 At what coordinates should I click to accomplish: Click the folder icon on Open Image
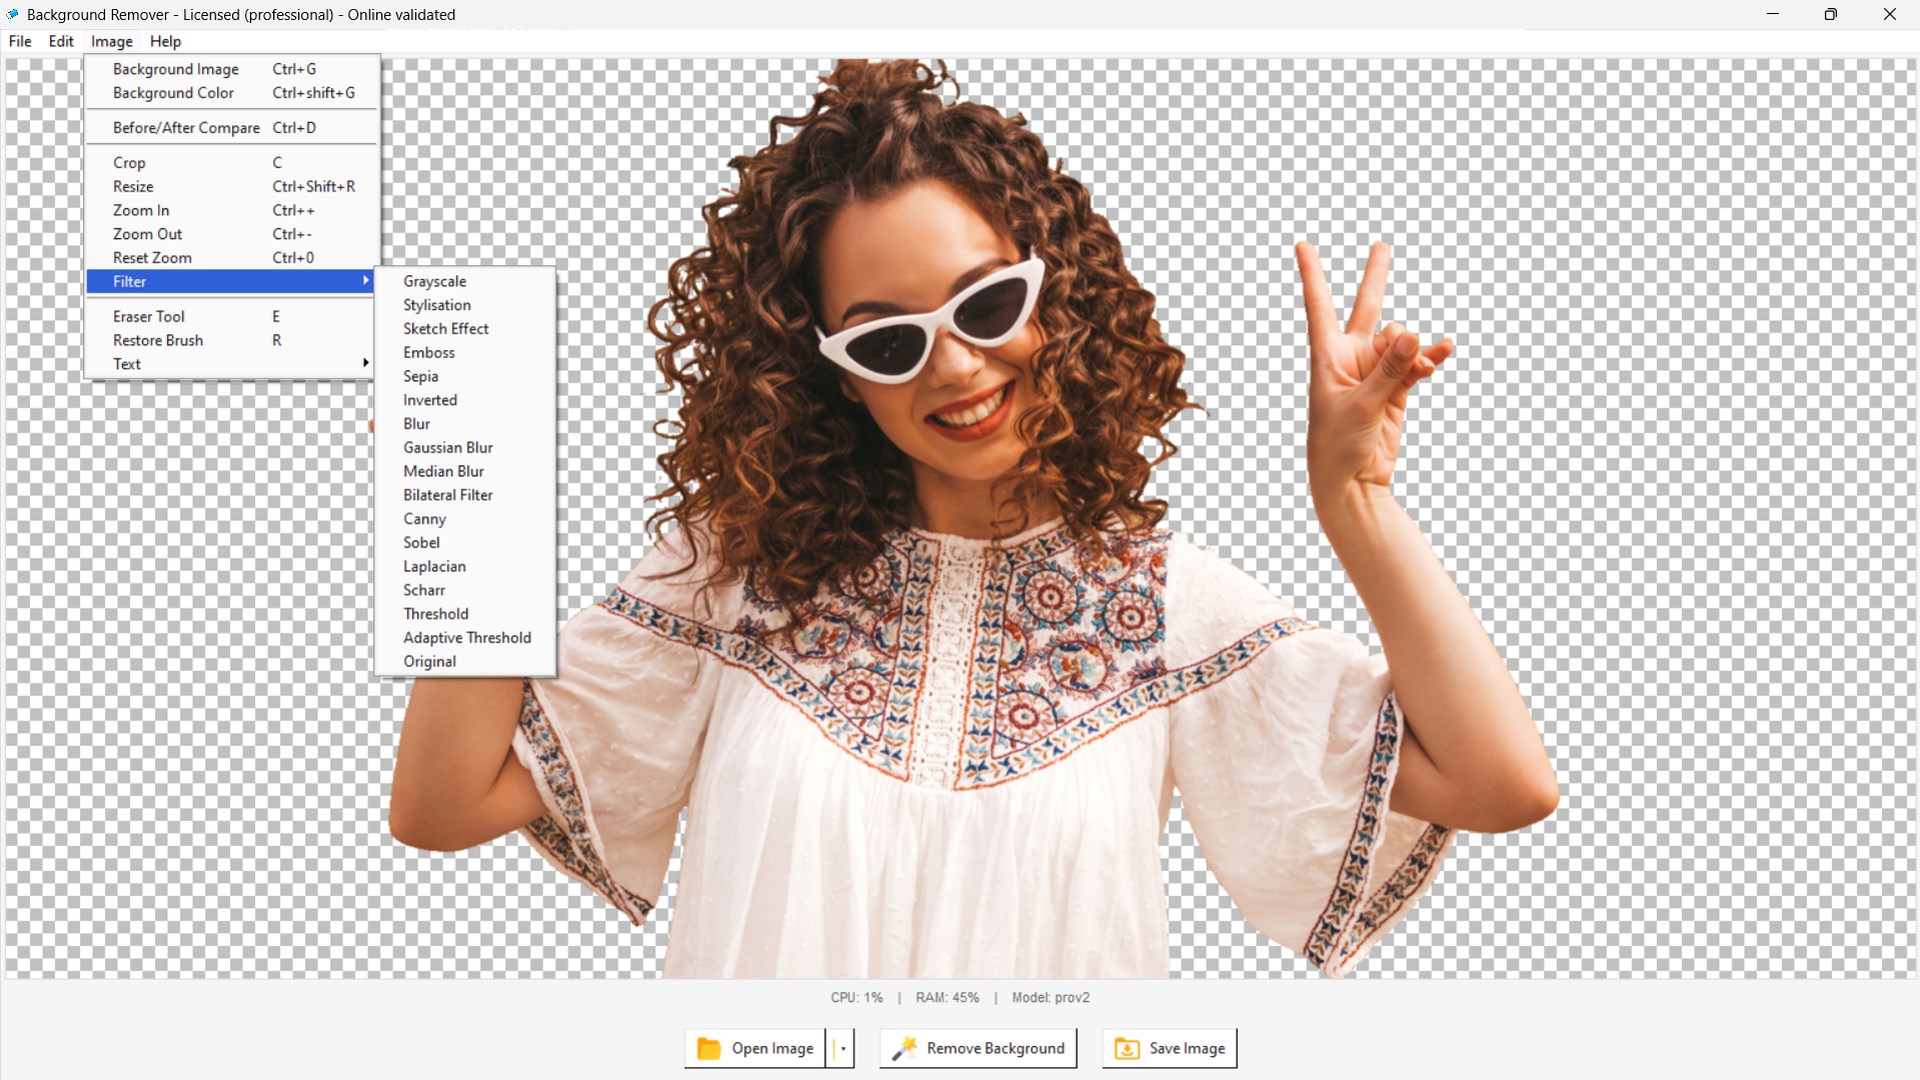[708, 1048]
